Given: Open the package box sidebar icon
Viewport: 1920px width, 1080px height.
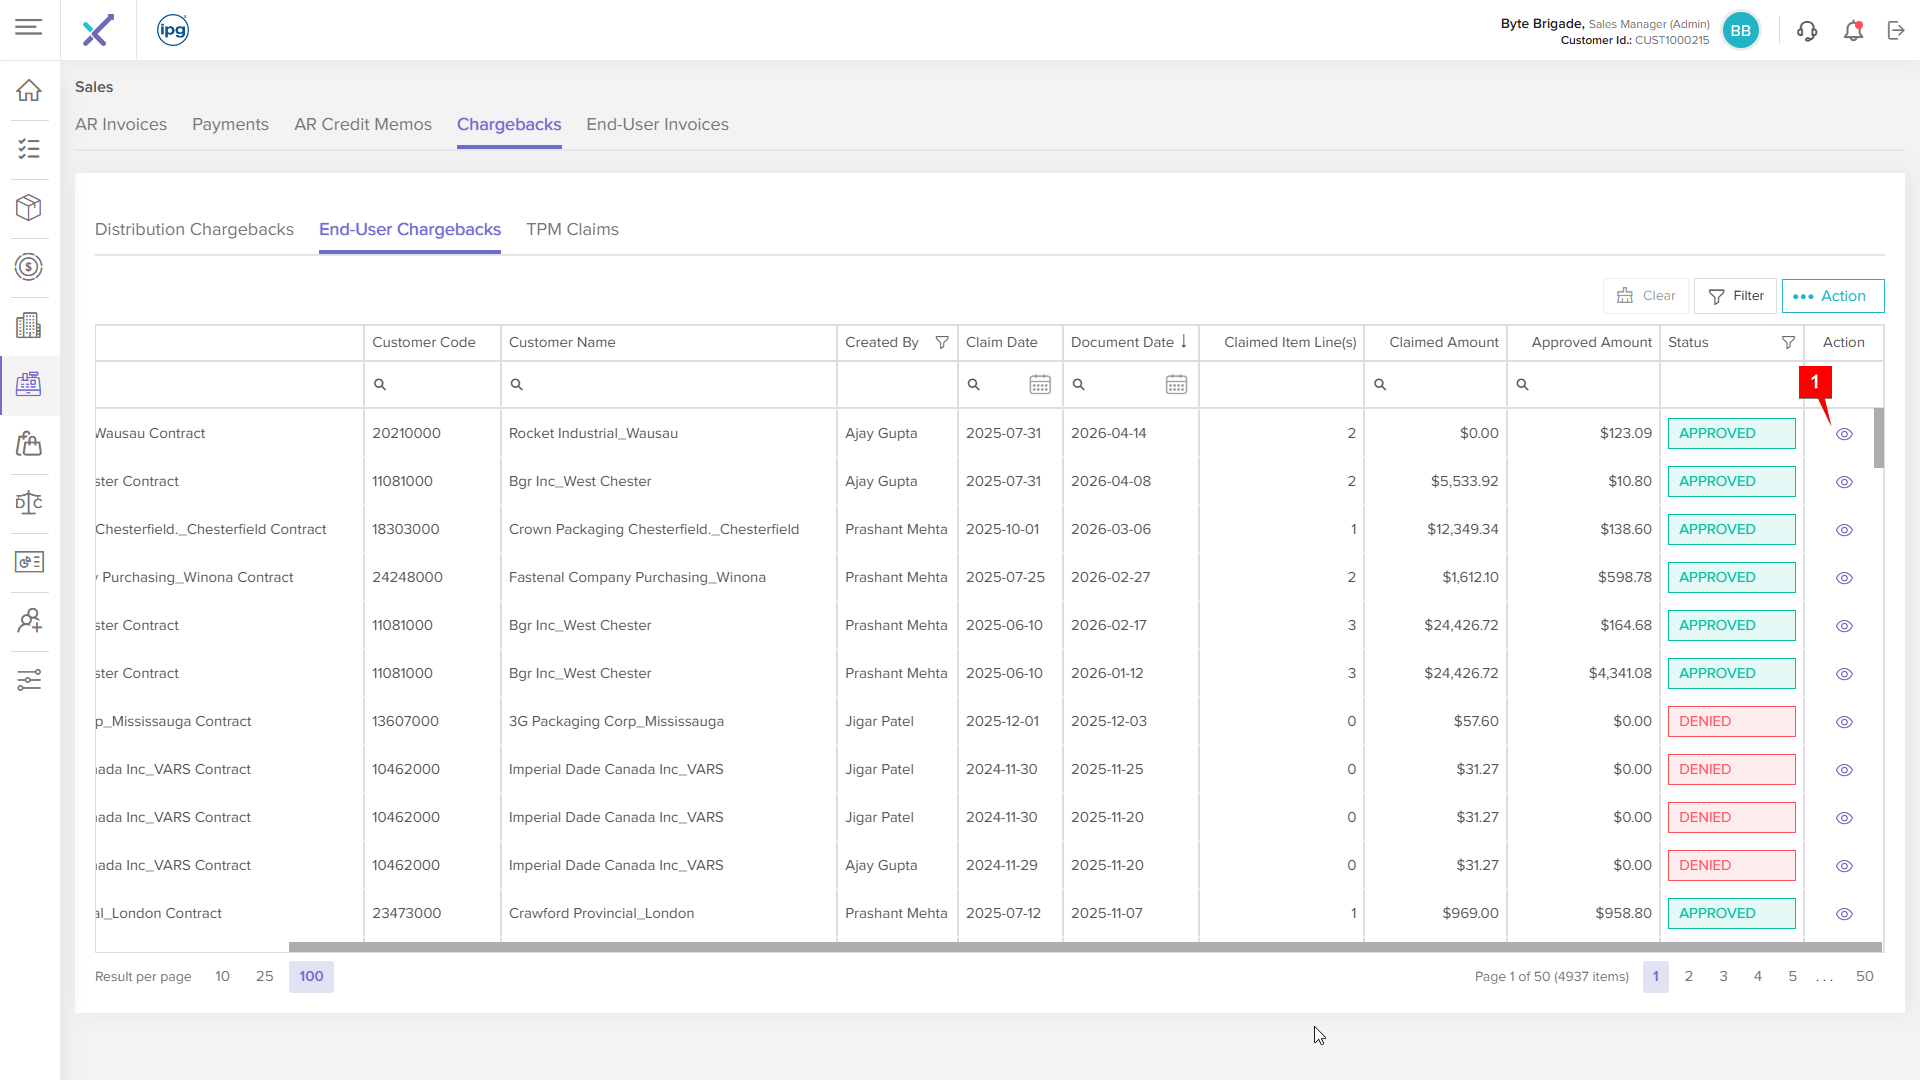Looking at the screenshot, I should pos(29,208).
